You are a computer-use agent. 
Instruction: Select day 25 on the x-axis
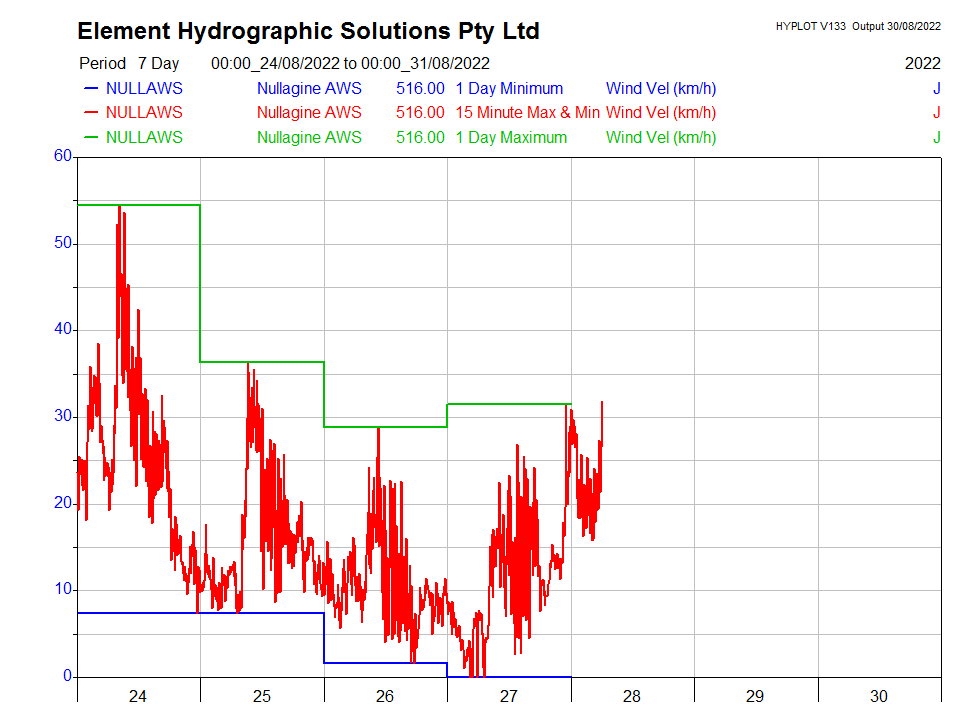[x=261, y=696]
